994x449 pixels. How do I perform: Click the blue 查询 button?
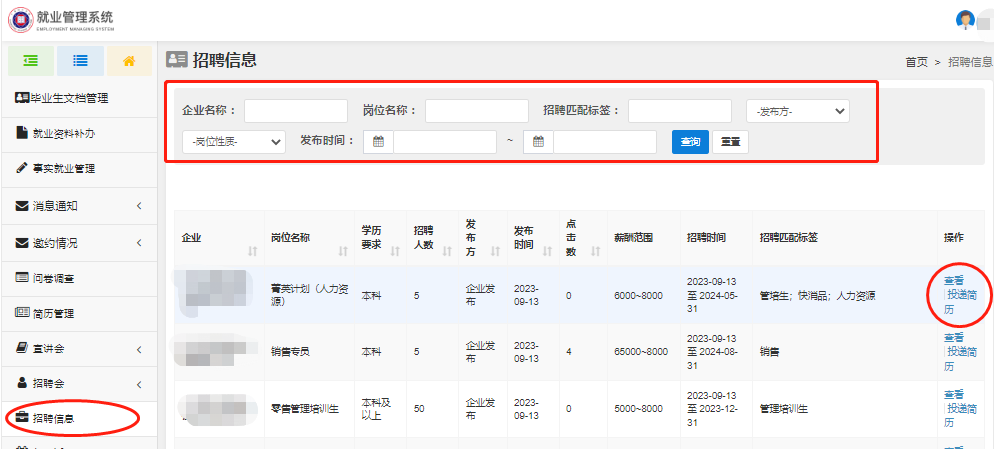(690, 142)
